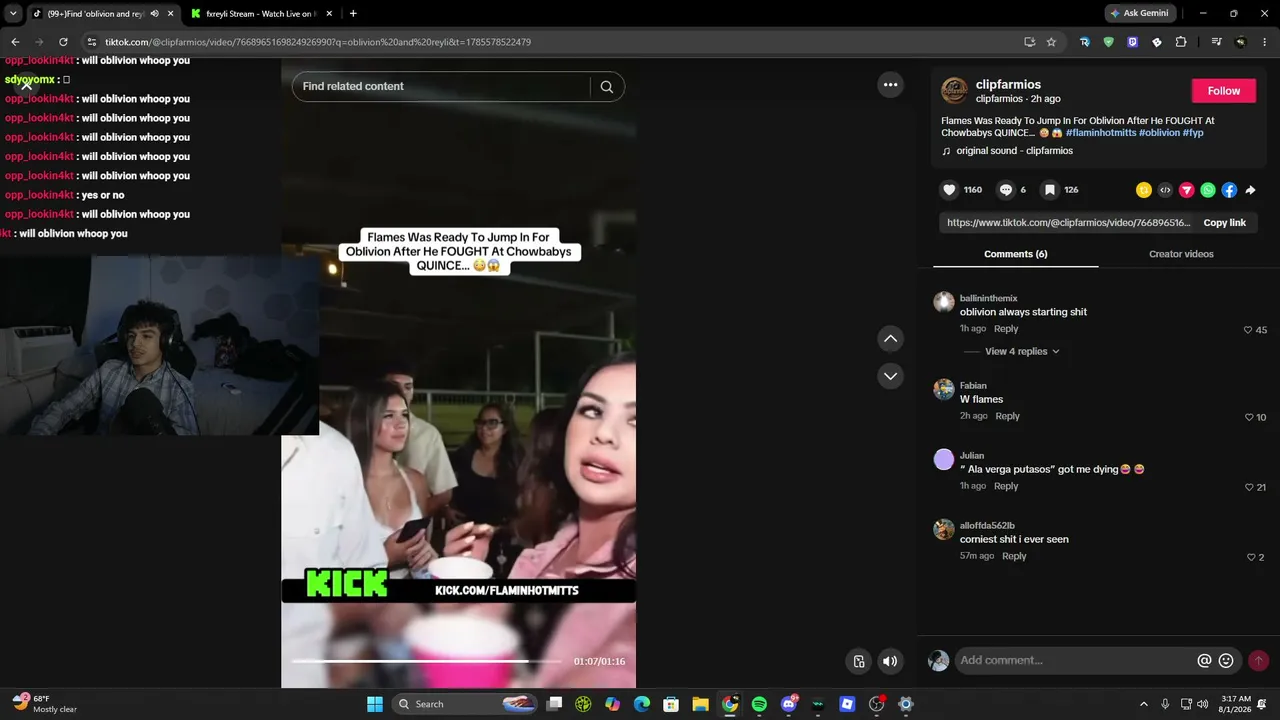Send to friends with red paper-plane icon
Image resolution: width=1280 pixels, height=720 pixels.
pyautogui.click(x=1187, y=190)
